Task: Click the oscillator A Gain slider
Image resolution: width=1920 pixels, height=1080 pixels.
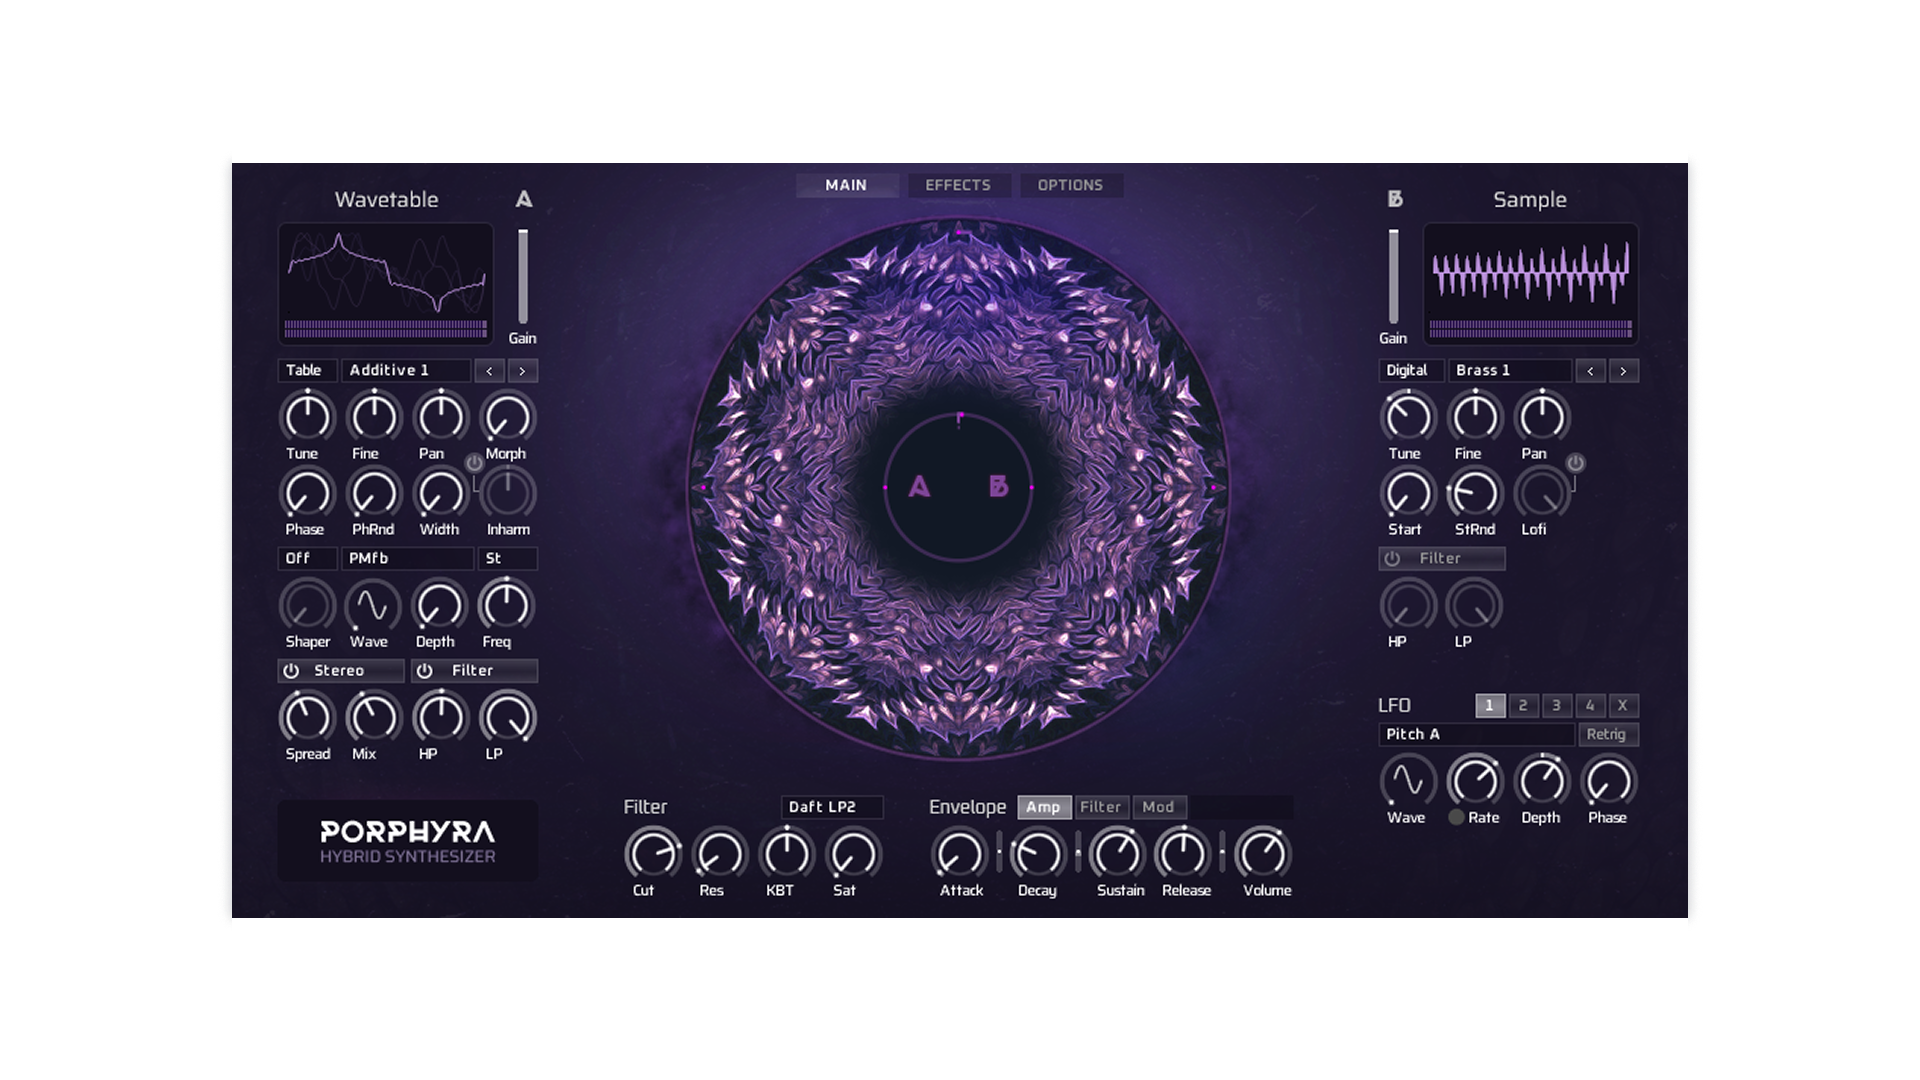Action: point(522,275)
